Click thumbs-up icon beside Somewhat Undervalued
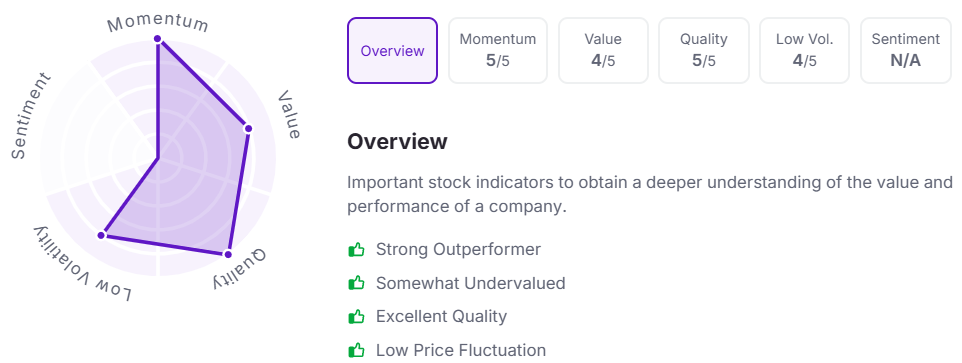 [356, 283]
